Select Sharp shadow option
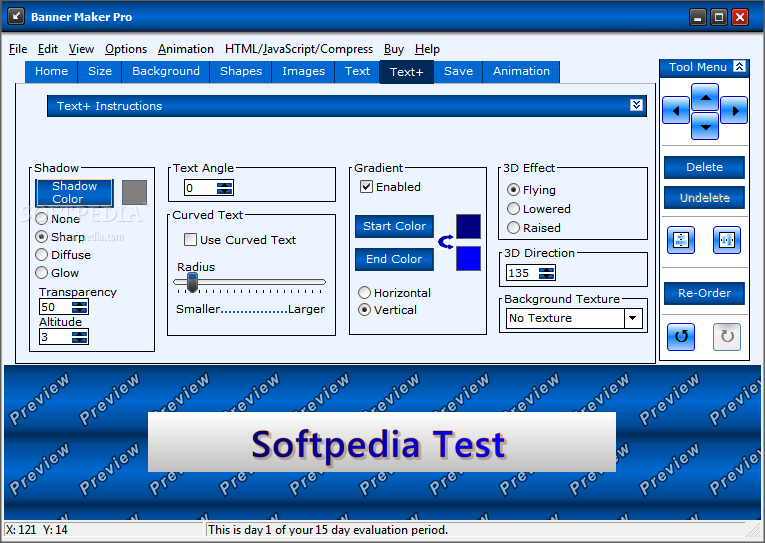 point(41,237)
